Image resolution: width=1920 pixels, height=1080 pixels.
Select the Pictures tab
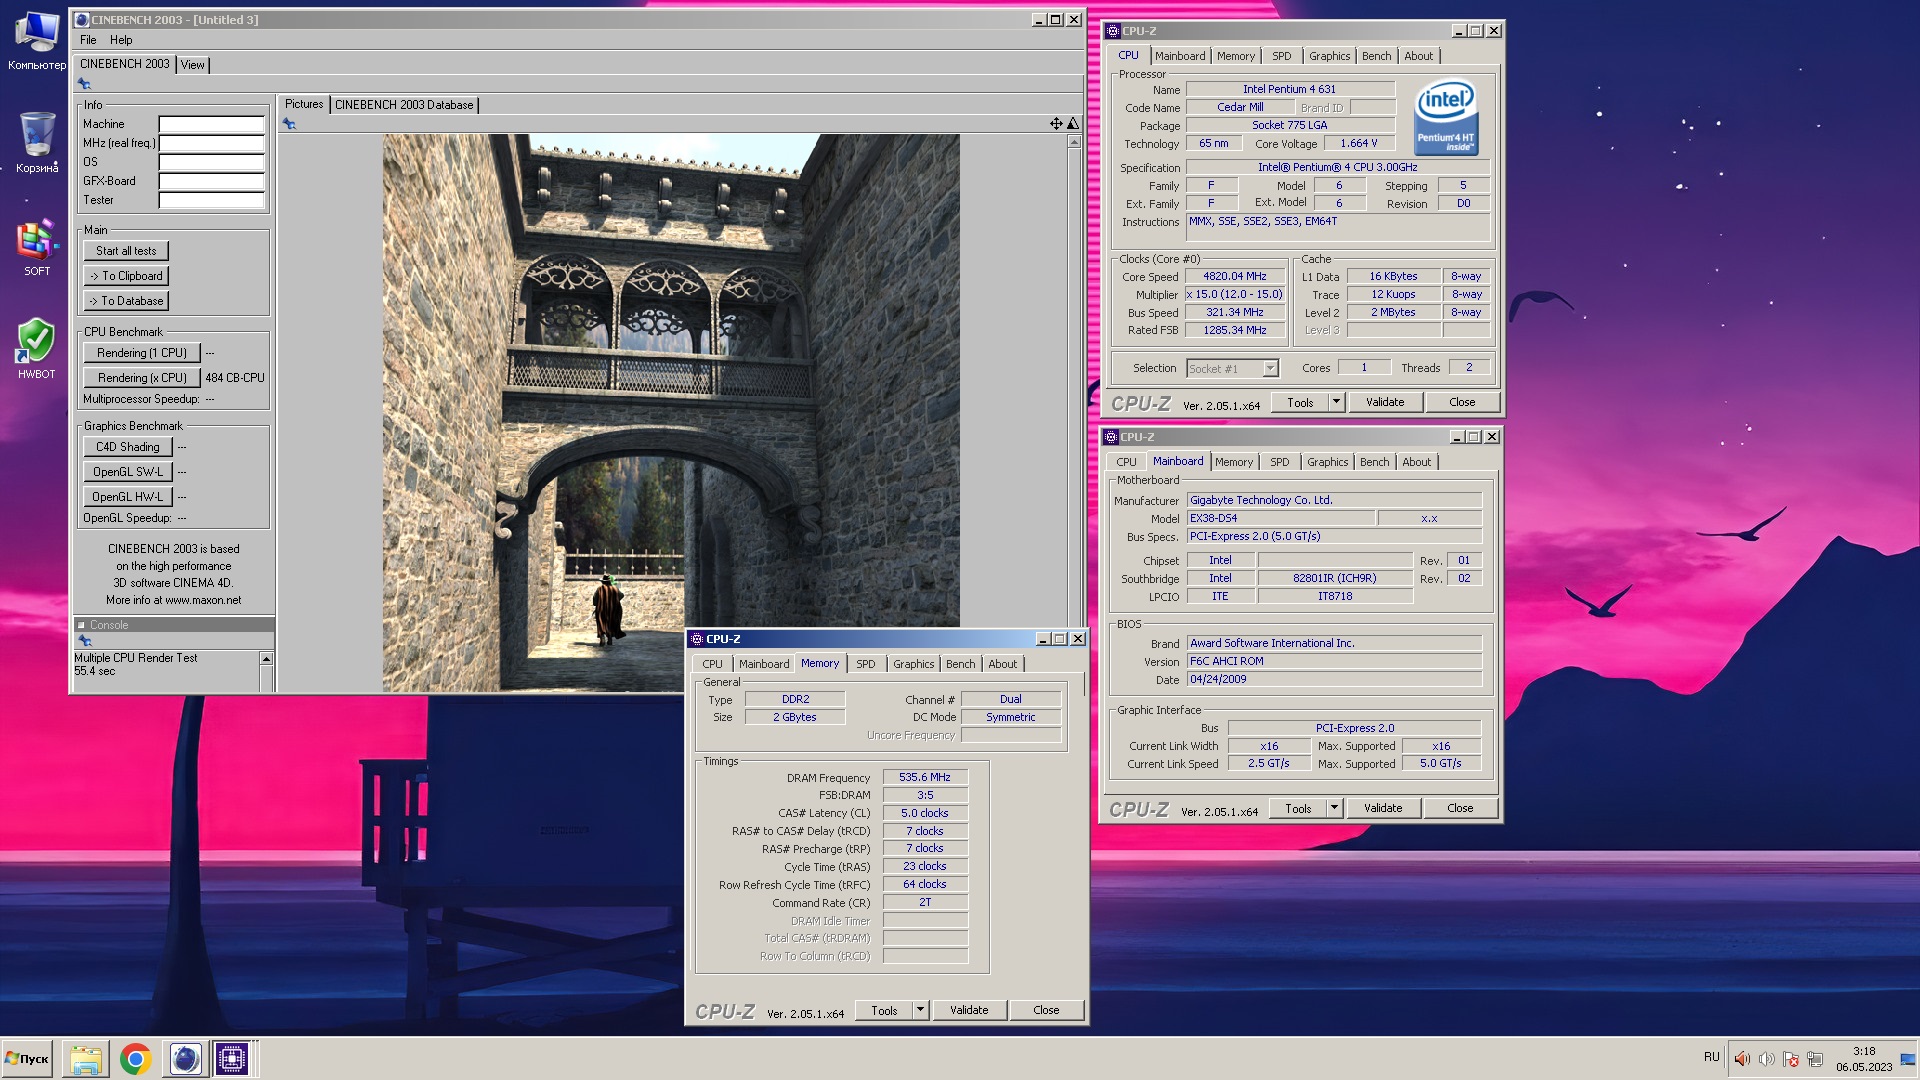tap(304, 104)
